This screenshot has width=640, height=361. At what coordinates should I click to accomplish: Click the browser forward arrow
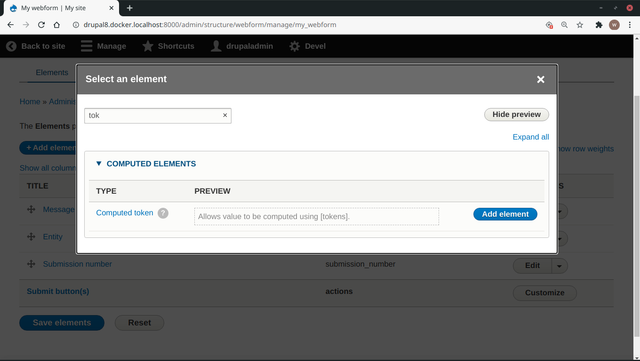pyautogui.click(x=26, y=25)
